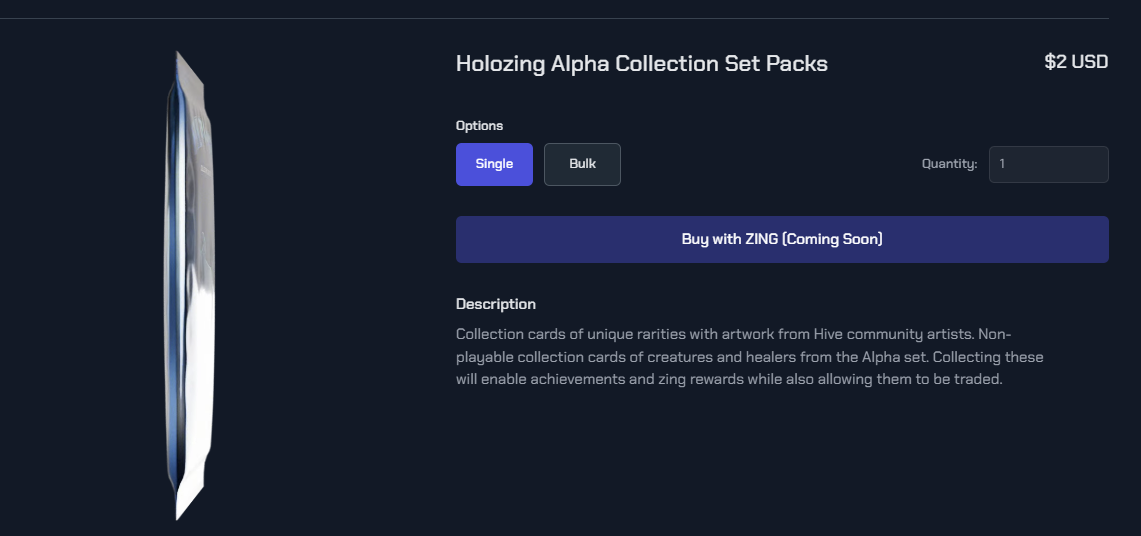This screenshot has height=536, width=1141.
Task: Click the Description heading
Action: click(x=495, y=304)
